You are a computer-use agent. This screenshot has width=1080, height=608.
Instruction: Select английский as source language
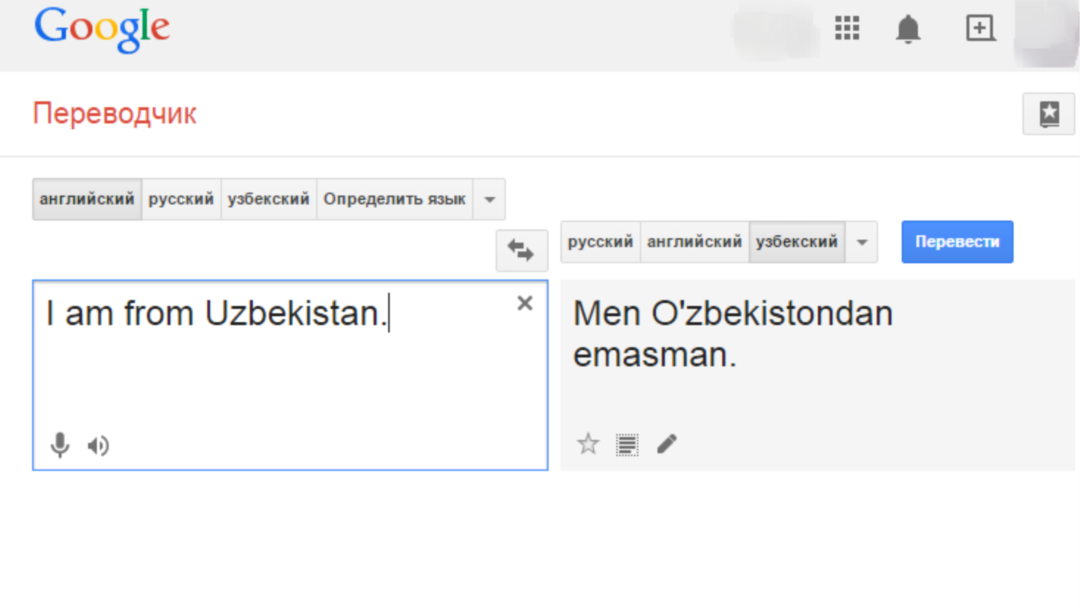pos(87,199)
